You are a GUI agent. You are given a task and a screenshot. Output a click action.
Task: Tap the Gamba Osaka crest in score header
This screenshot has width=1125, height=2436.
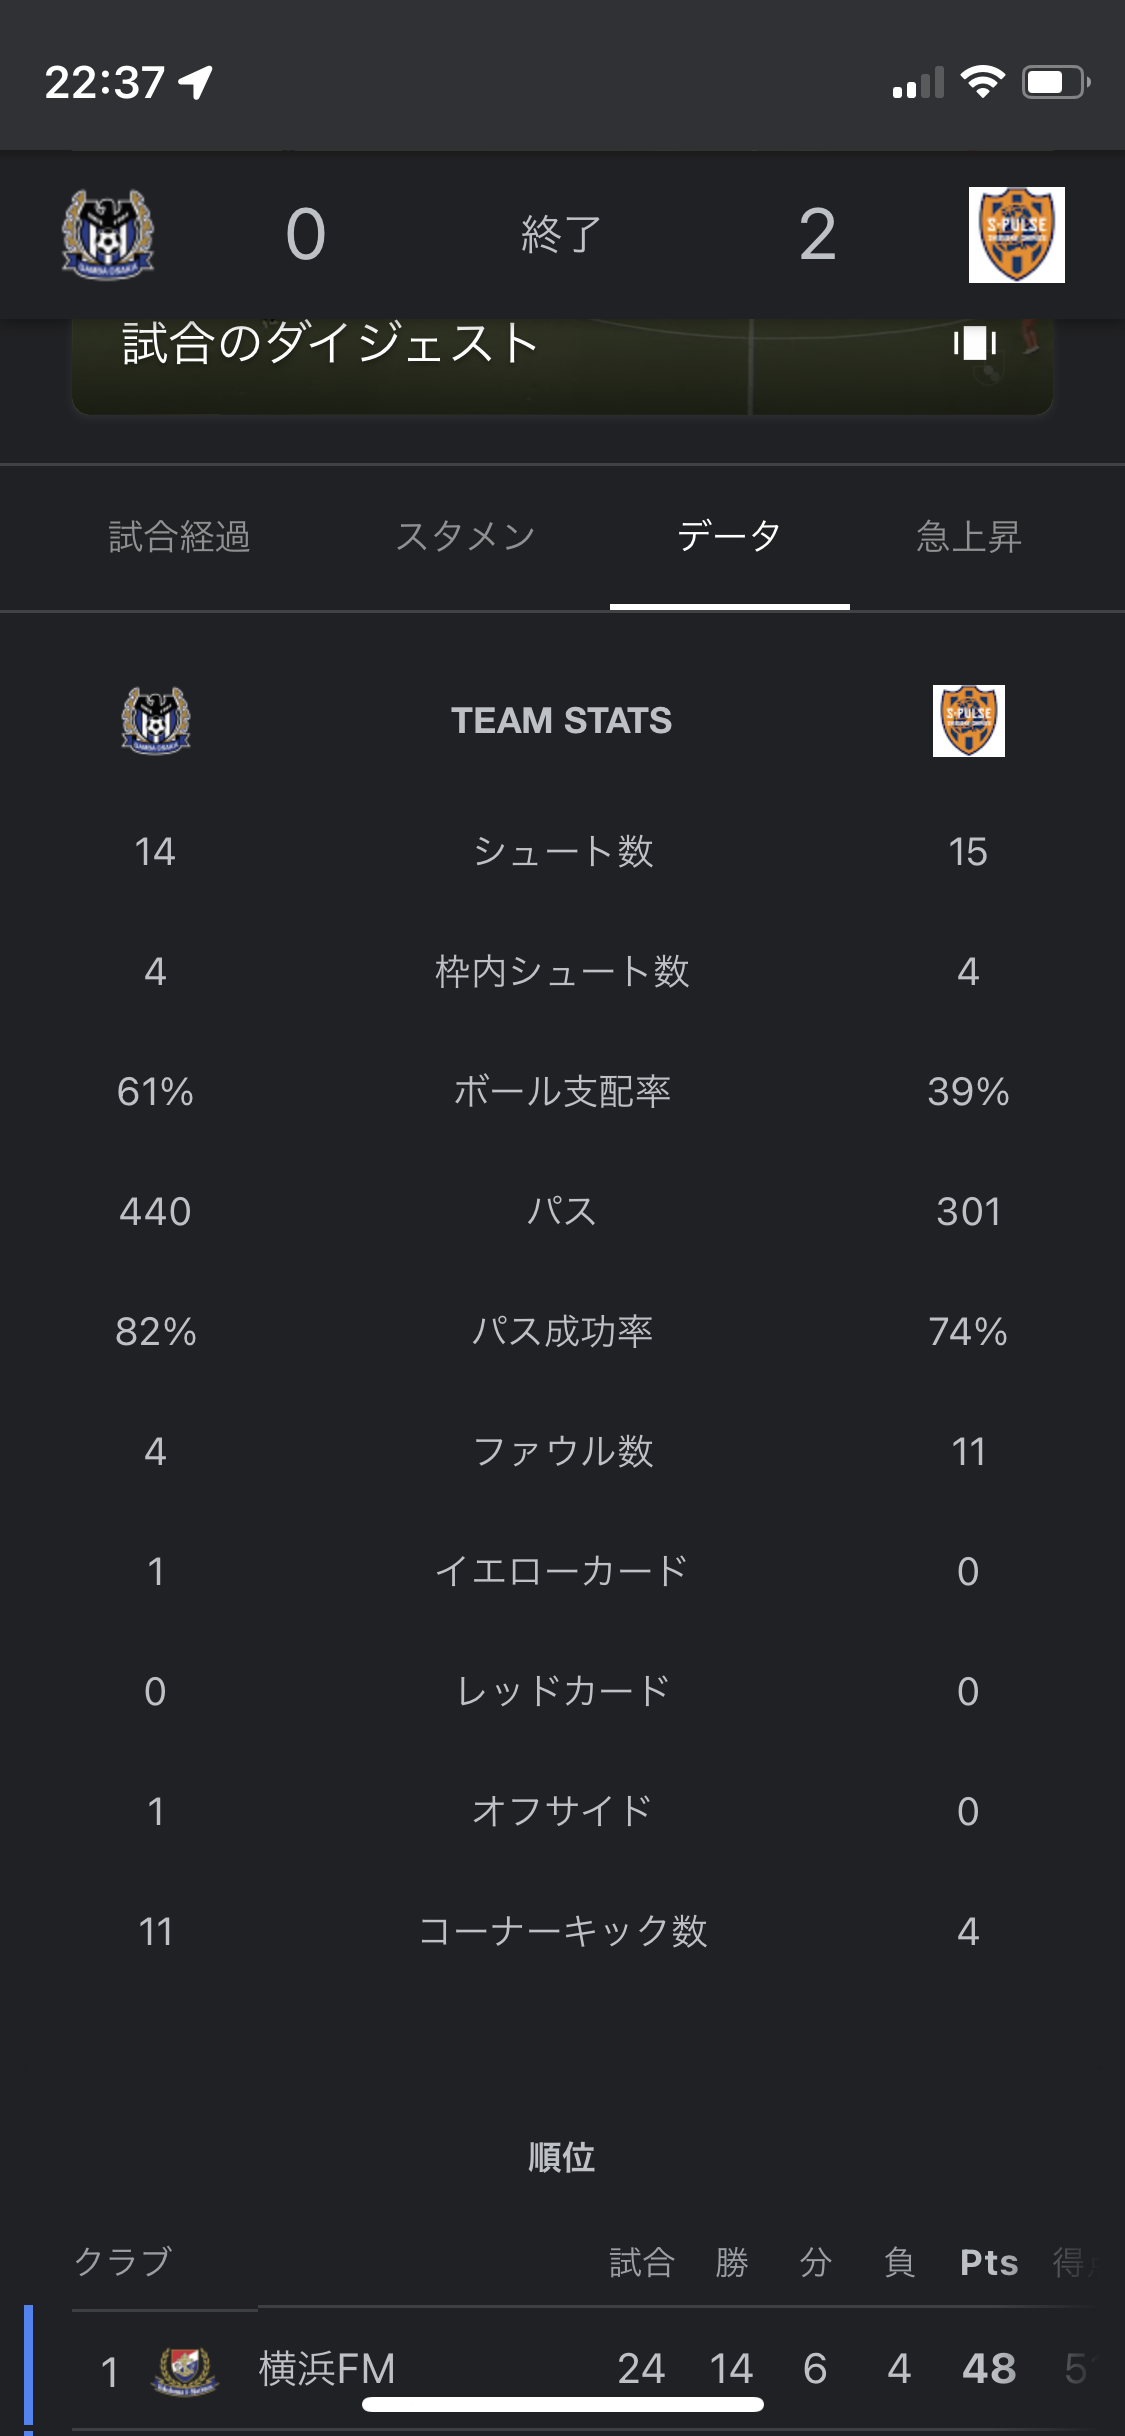(x=108, y=235)
